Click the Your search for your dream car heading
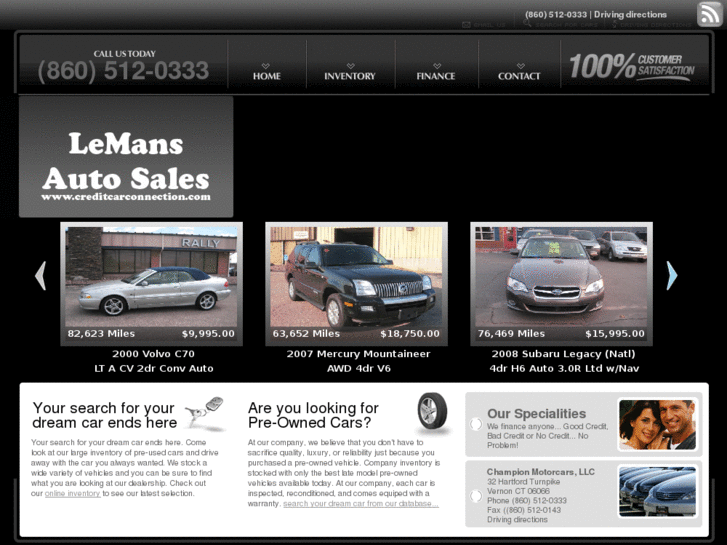Screen dimensions: 727x545 click(x=104, y=415)
